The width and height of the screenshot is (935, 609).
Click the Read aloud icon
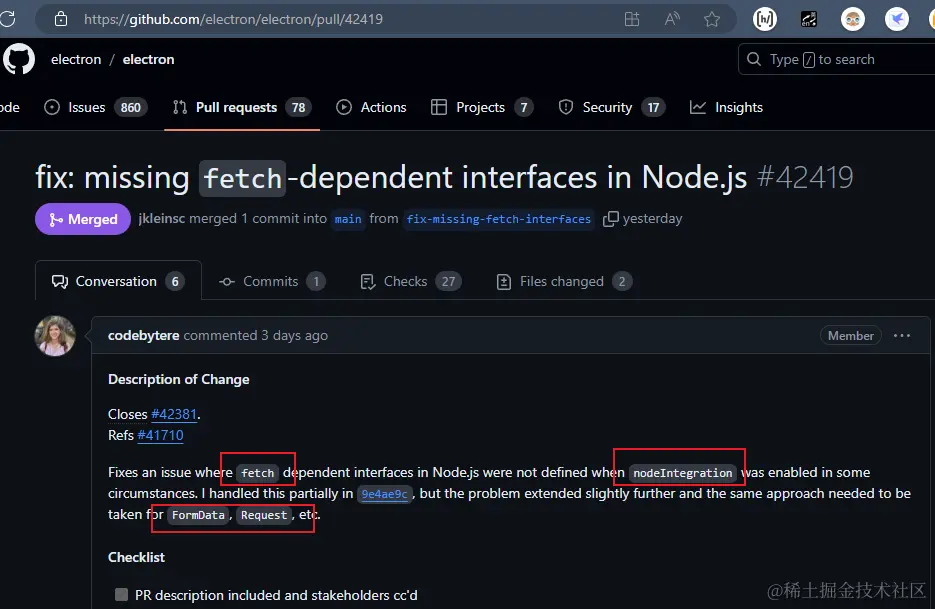pyautogui.click(x=672, y=19)
